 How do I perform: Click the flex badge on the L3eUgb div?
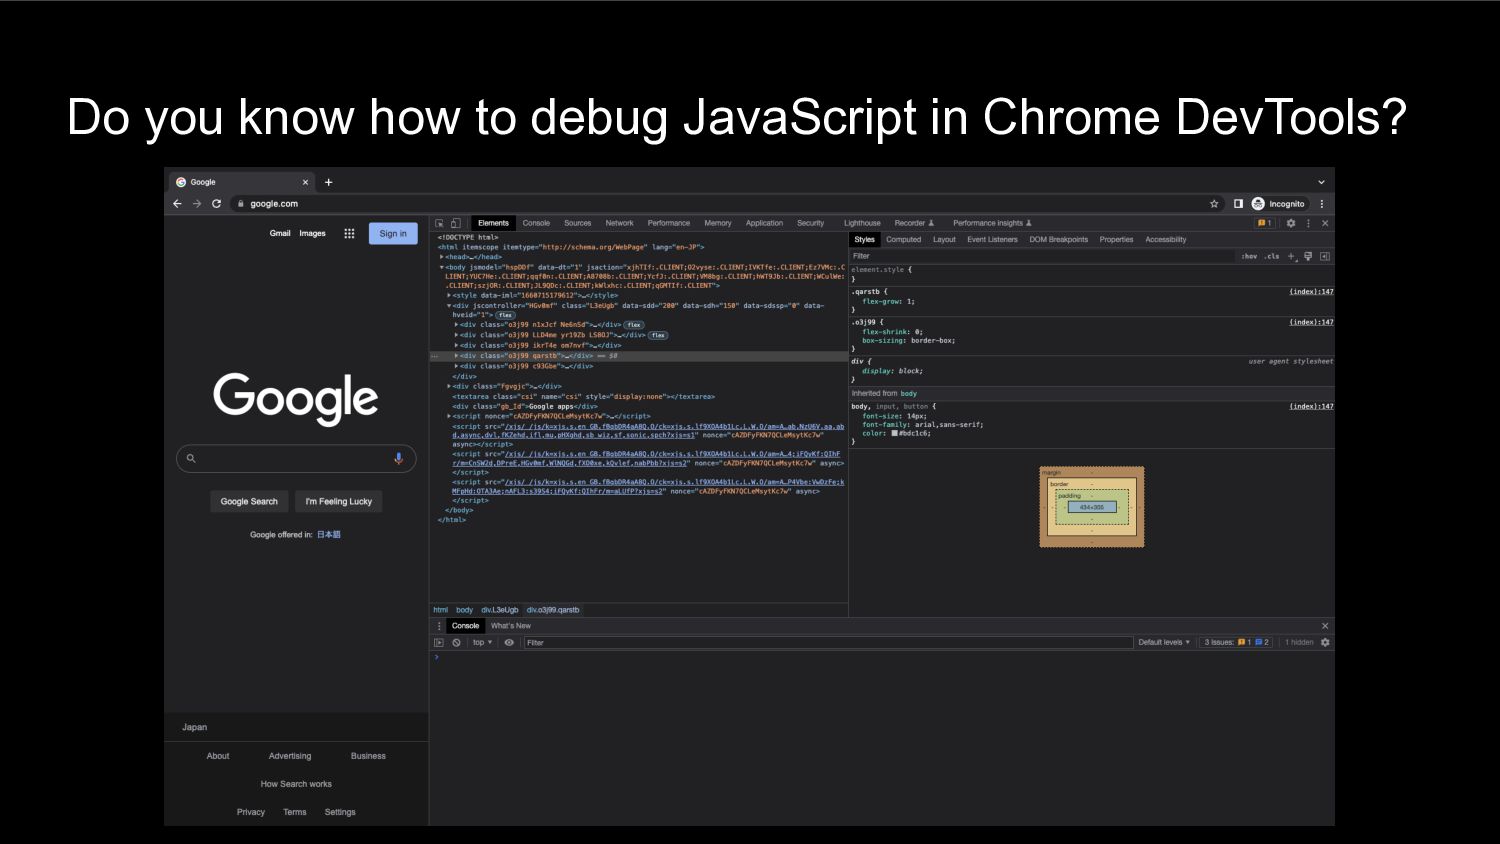click(506, 315)
